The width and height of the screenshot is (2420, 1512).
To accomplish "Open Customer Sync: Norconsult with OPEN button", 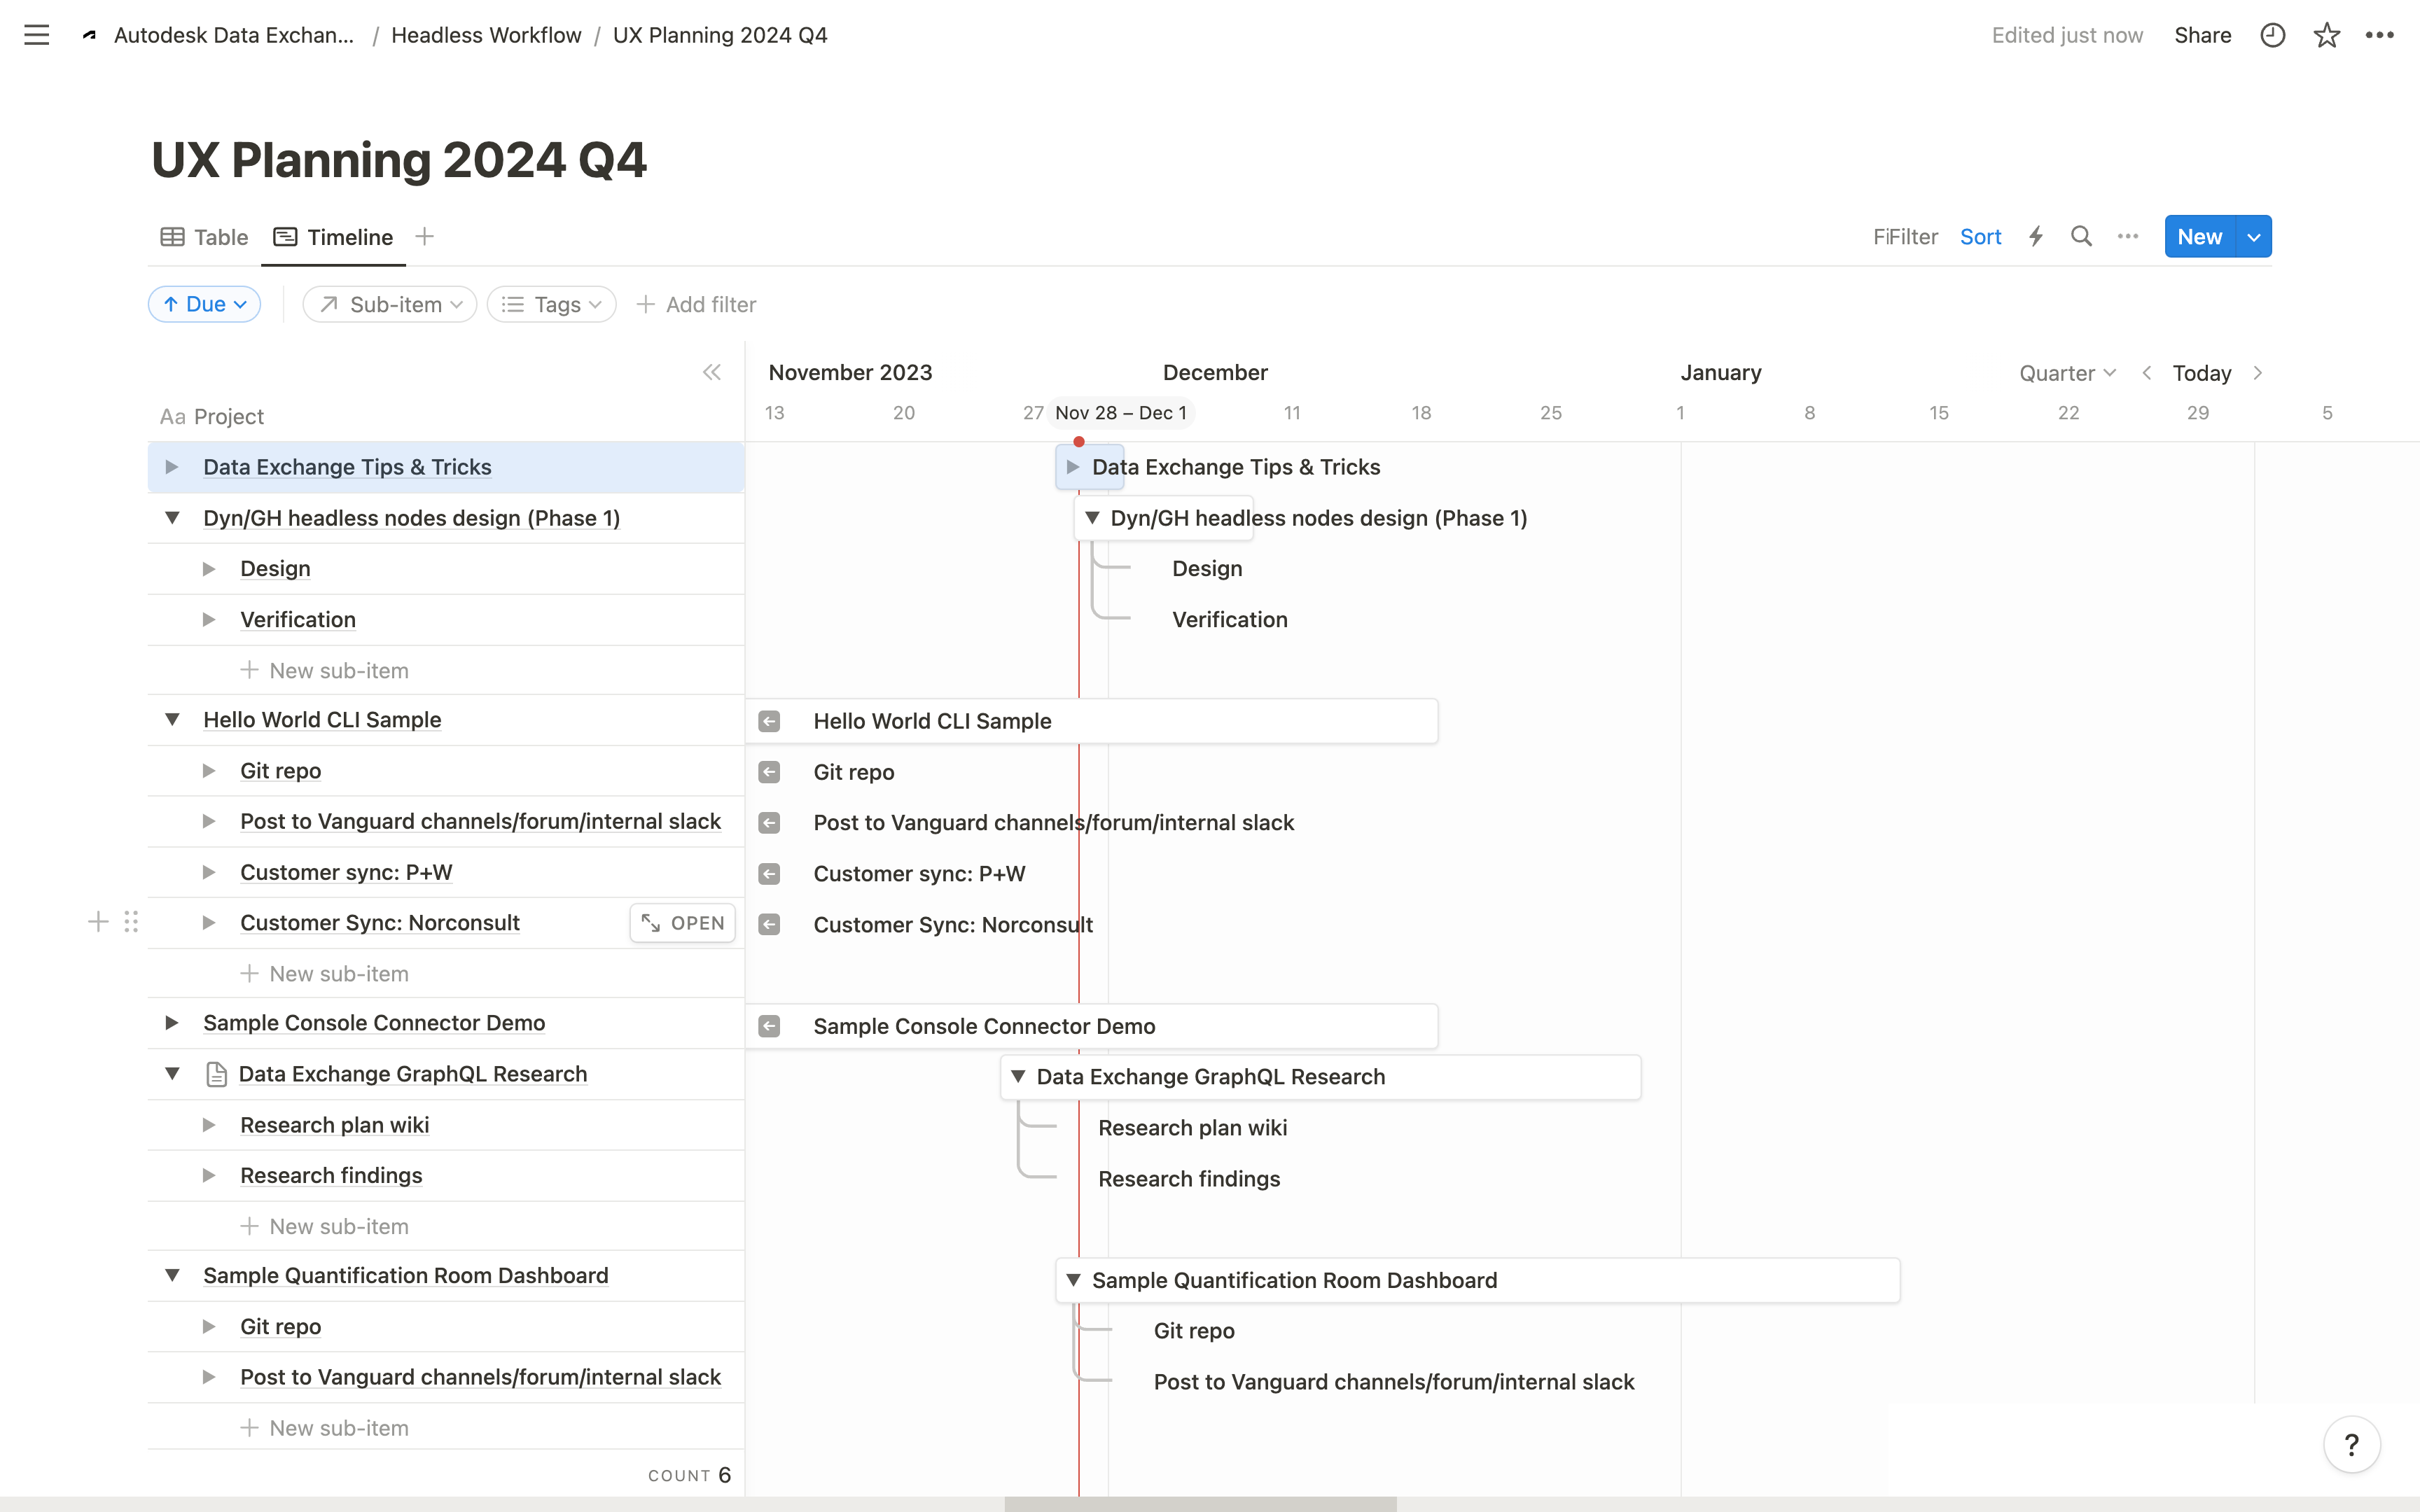I will point(683,923).
